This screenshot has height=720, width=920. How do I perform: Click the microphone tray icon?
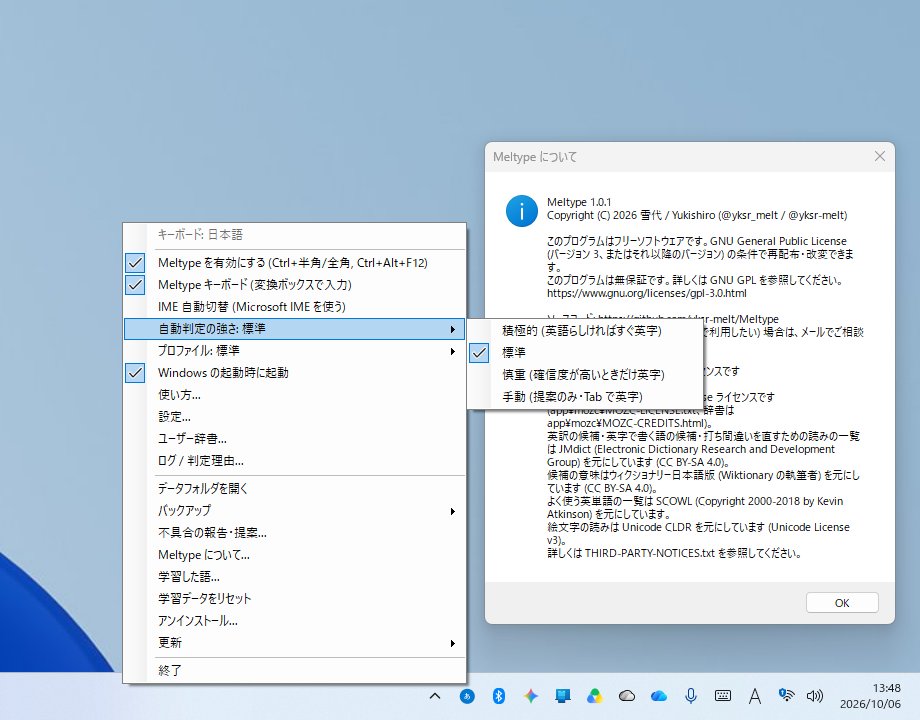(x=691, y=696)
